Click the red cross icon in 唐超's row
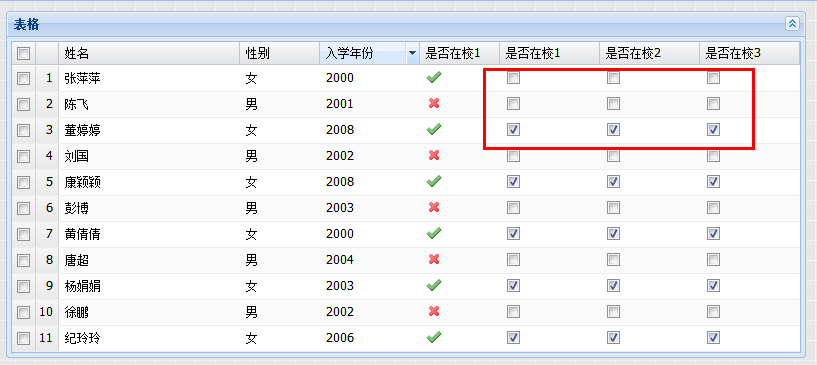 (x=434, y=259)
